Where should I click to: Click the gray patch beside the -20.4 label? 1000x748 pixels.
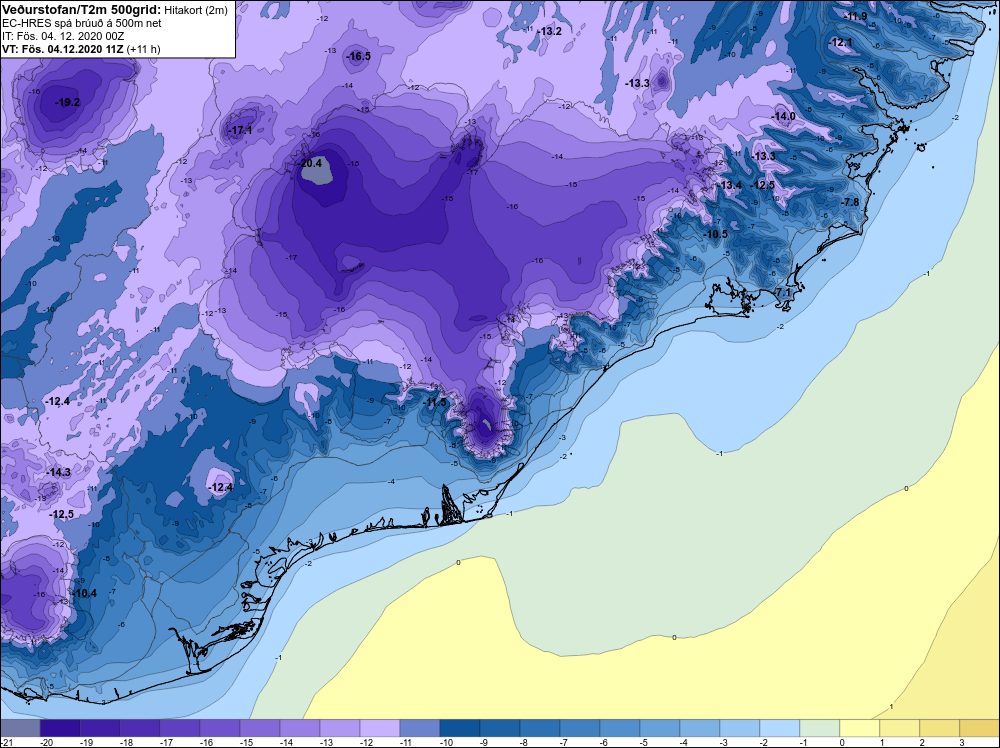(320, 170)
